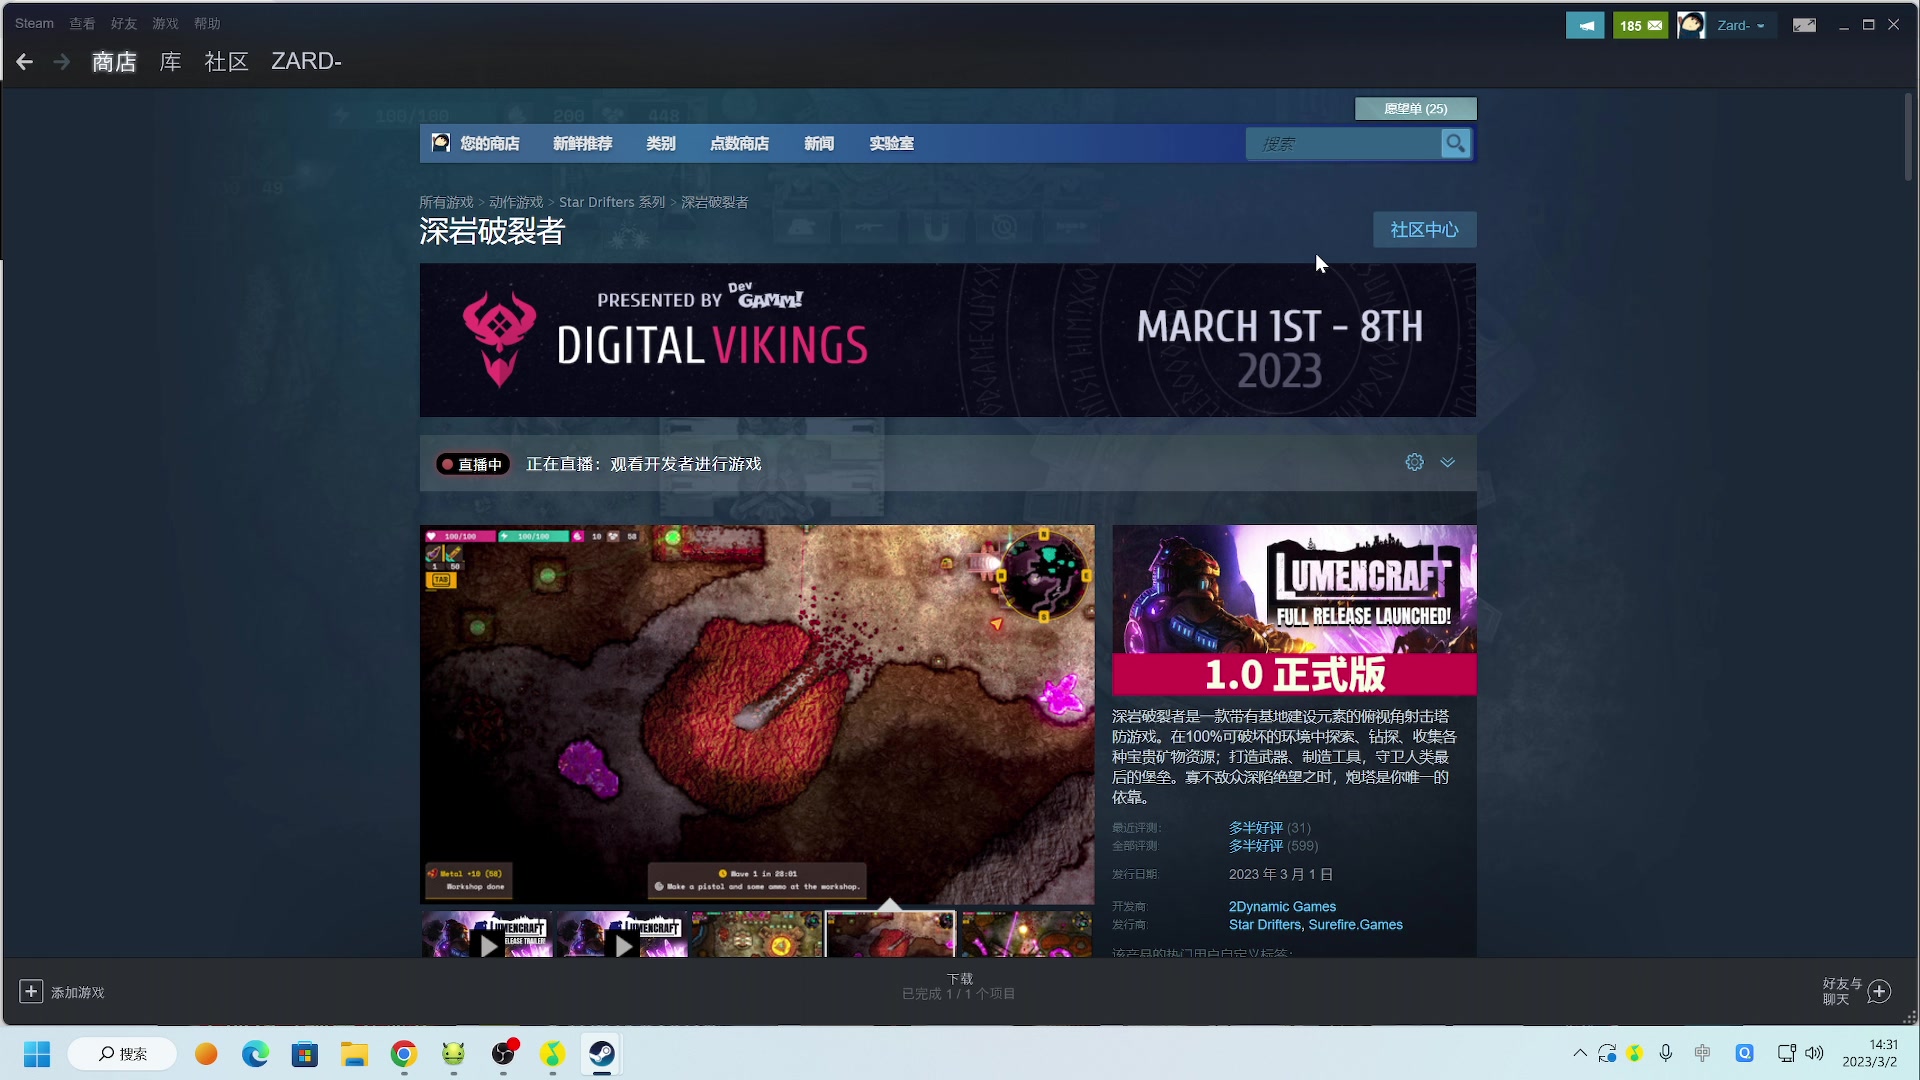
Task: Switch to Big Picture mode icon
Action: click(x=1804, y=25)
